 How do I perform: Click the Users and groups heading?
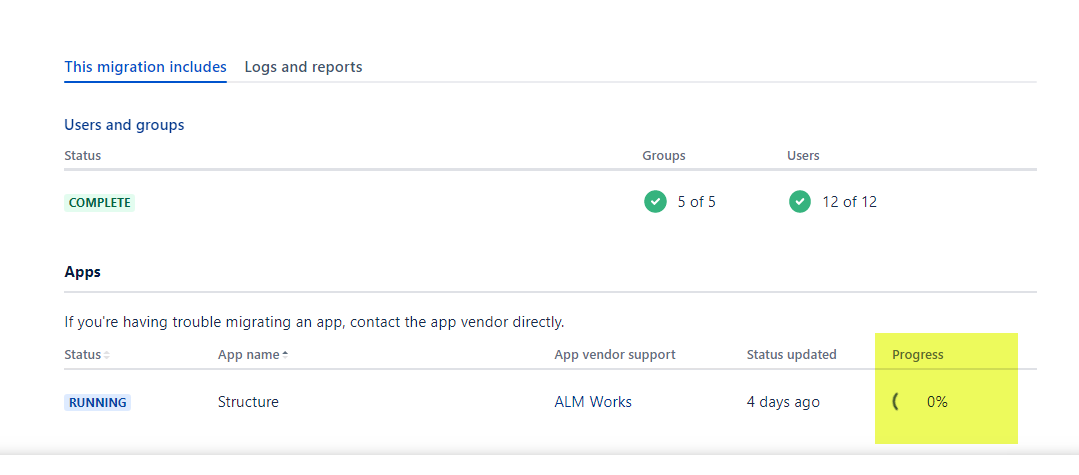(124, 125)
